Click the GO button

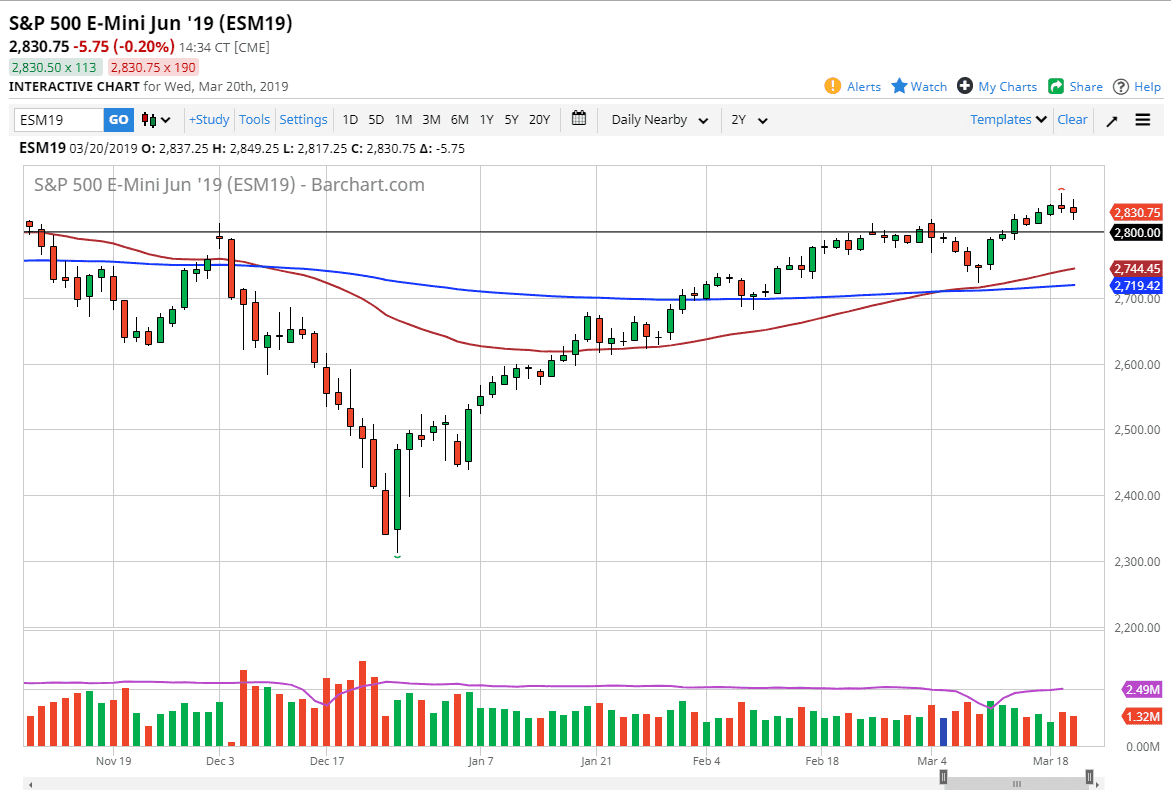[118, 119]
